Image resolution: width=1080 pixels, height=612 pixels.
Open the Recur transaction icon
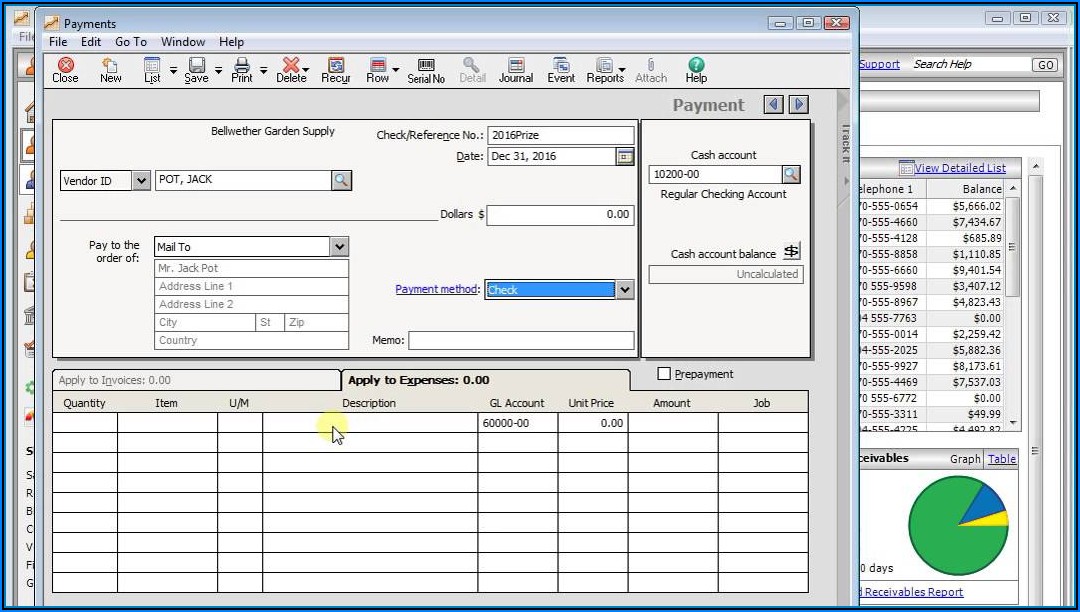(336, 70)
